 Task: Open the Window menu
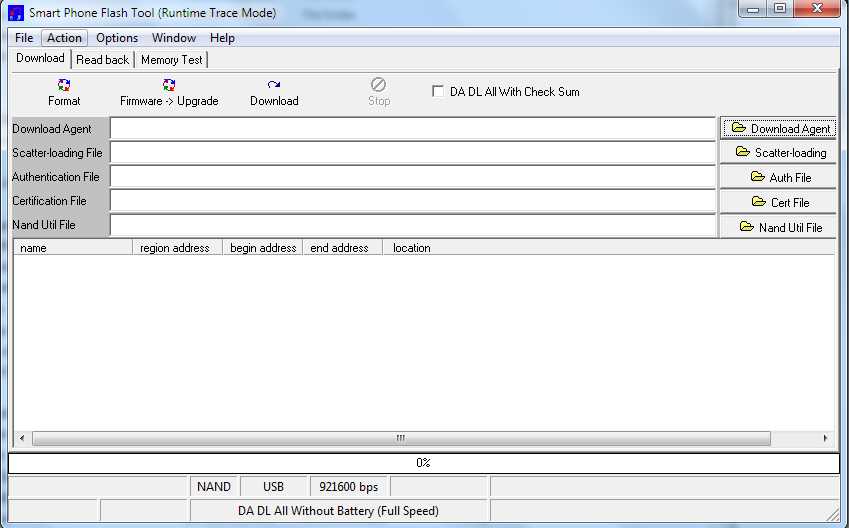click(174, 38)
